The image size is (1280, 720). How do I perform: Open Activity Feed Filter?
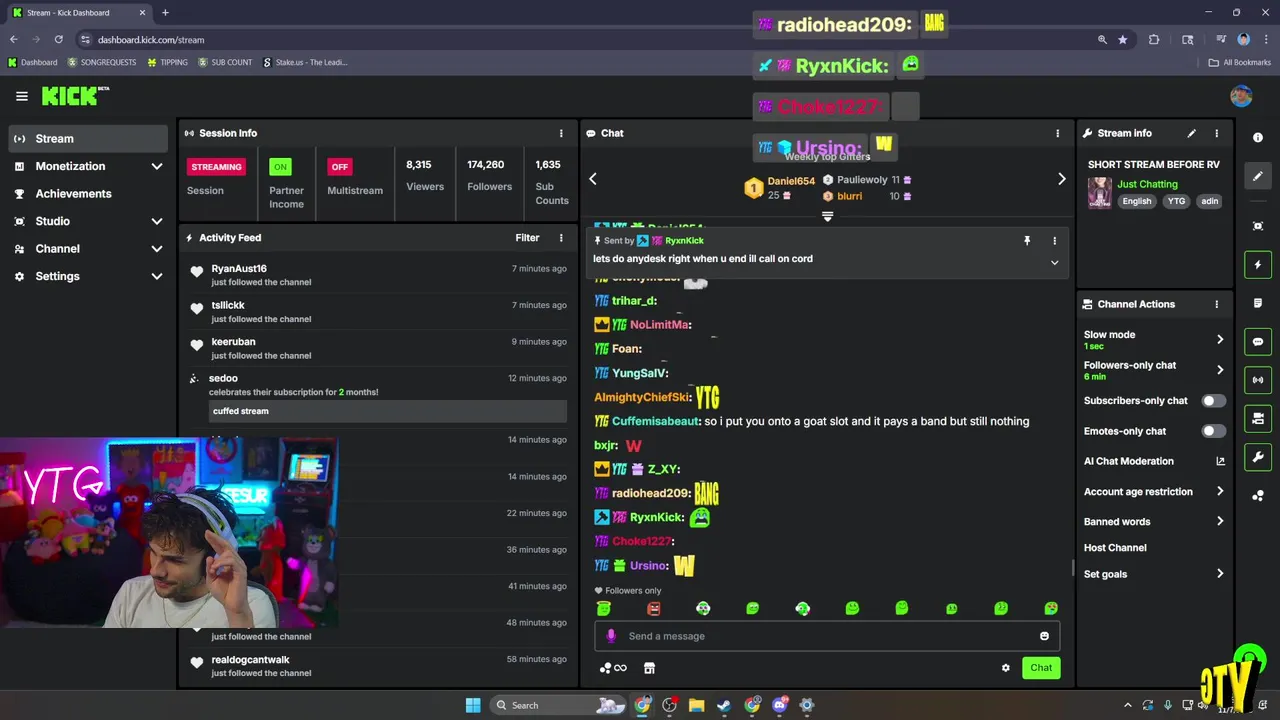pyautogui.click(x=527, y=238)
